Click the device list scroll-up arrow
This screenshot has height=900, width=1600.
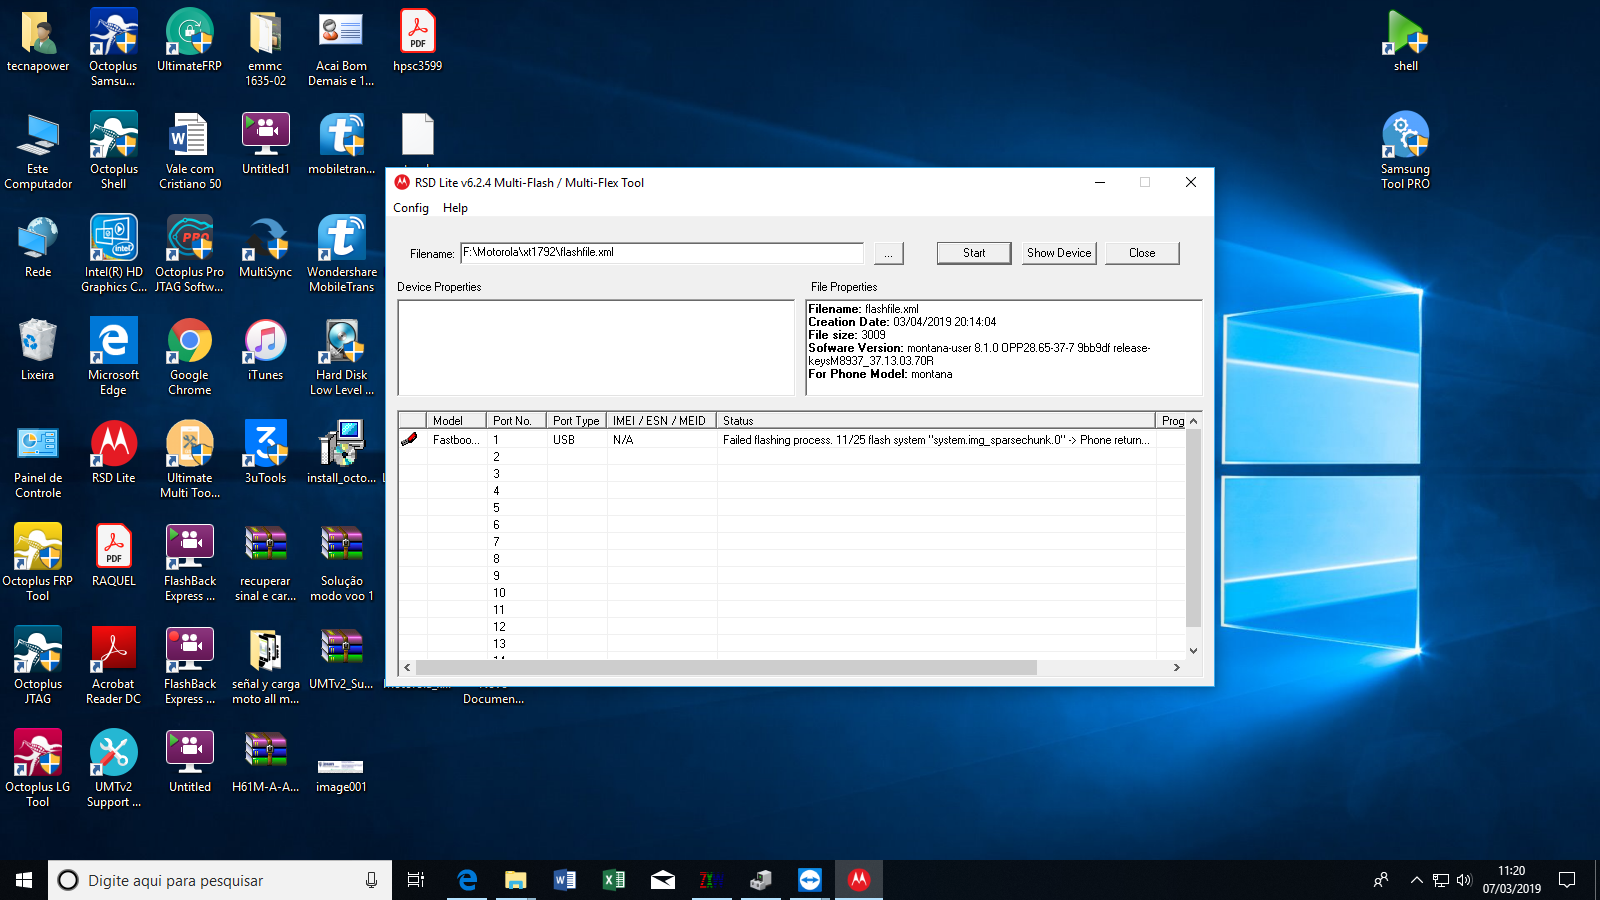tap(1193, 421)
